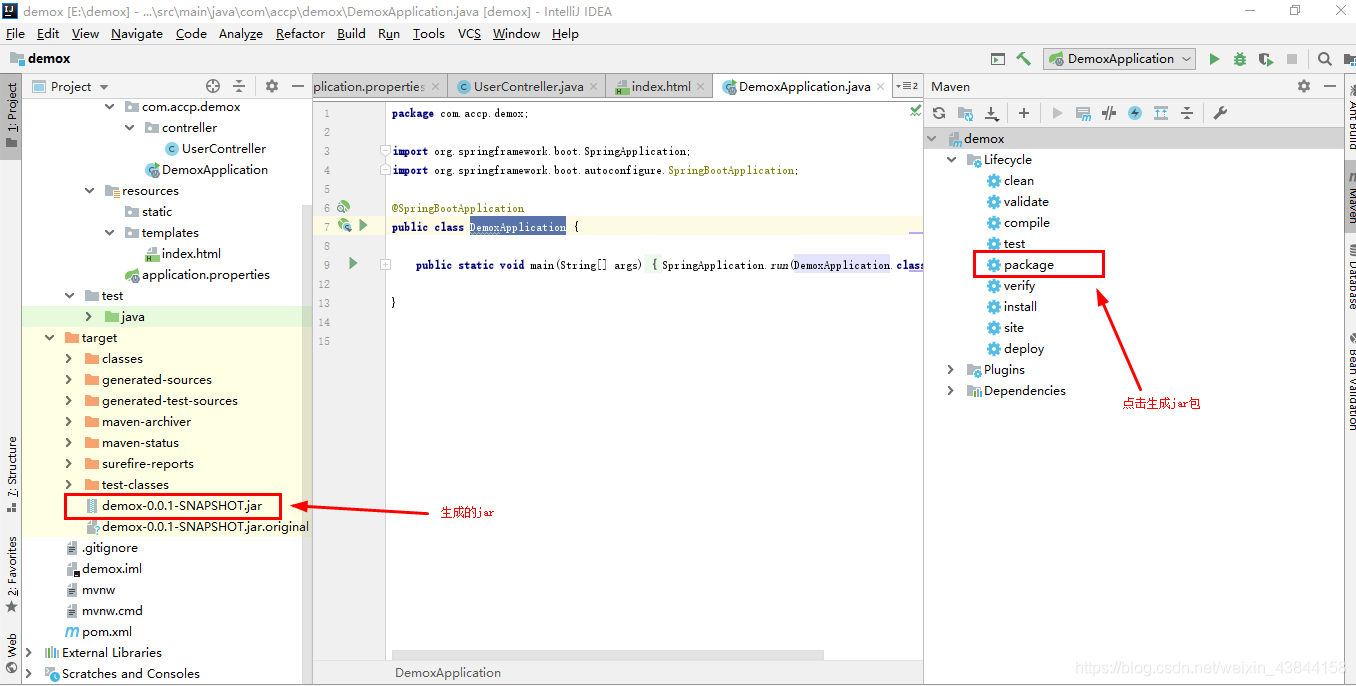Open the 2: Favorites side tab

(x=12, y=573)
